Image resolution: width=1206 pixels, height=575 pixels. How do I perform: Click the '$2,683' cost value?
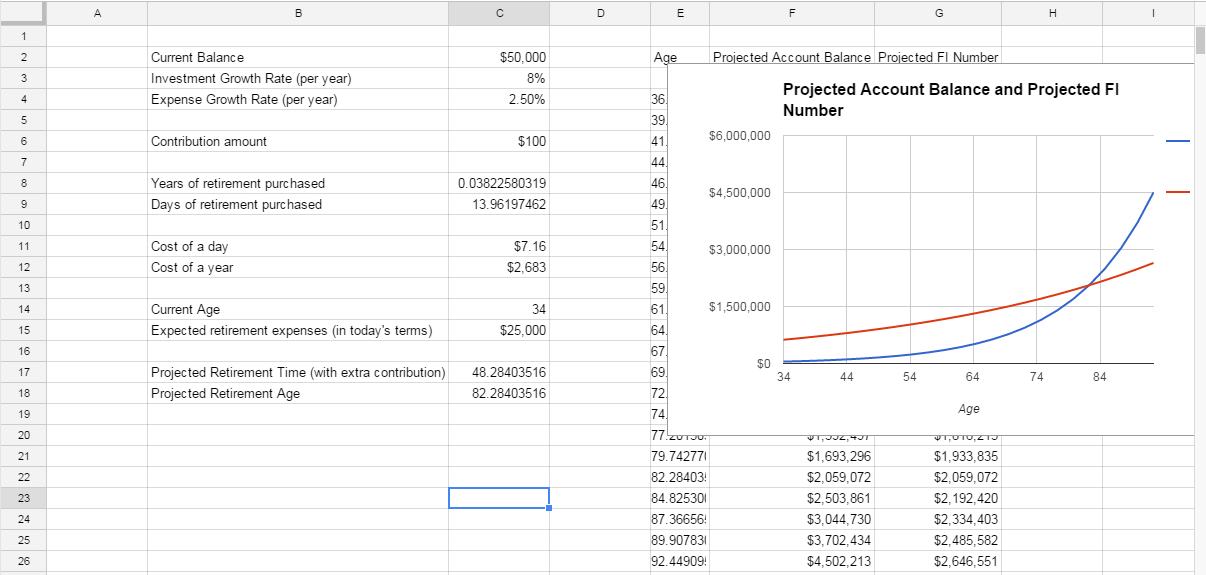pos(499,267)
